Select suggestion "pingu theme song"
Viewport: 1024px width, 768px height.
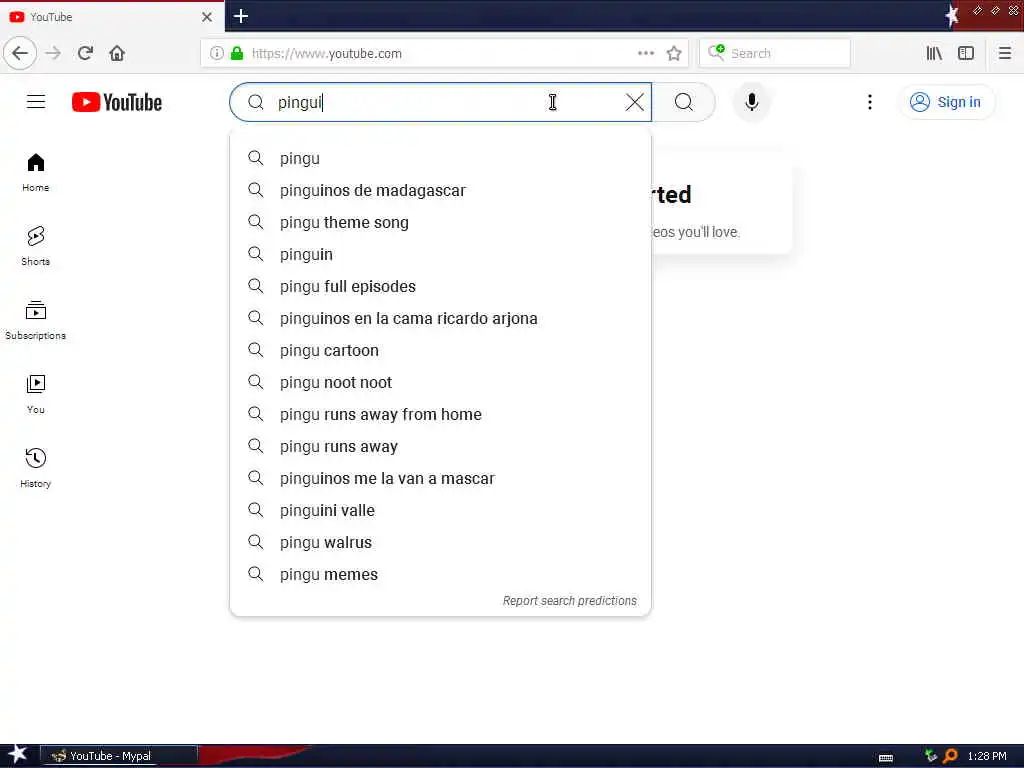click(x=441, y=222)
